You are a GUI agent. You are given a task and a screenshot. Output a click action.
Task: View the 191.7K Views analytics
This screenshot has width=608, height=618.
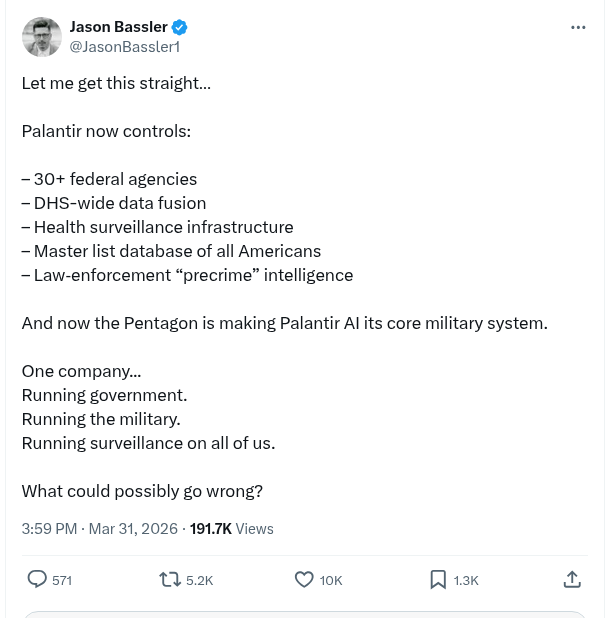pos(232,528)
